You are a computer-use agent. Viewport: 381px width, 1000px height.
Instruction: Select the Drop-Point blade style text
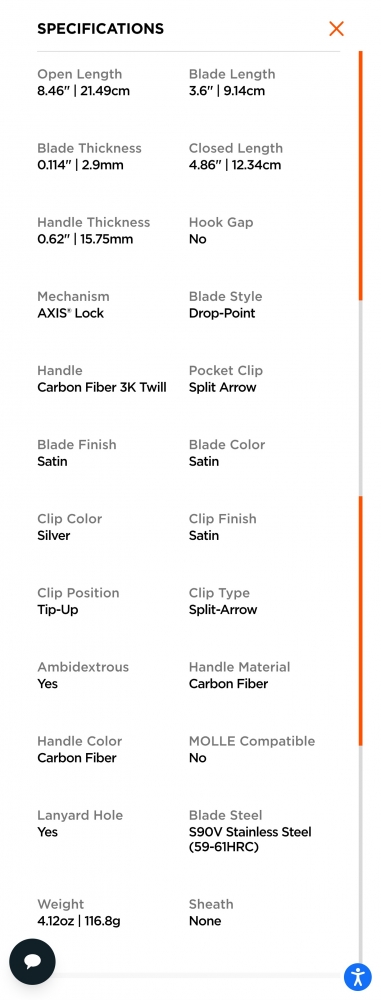(x=222, y=313)
